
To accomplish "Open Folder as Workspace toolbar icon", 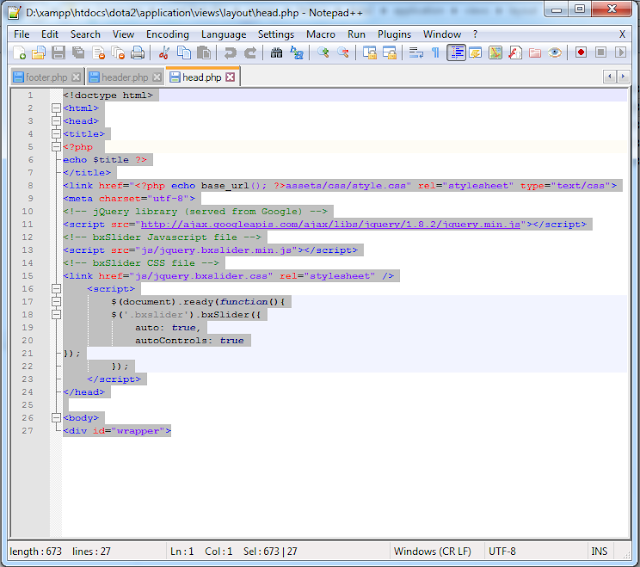I will 535,53.
